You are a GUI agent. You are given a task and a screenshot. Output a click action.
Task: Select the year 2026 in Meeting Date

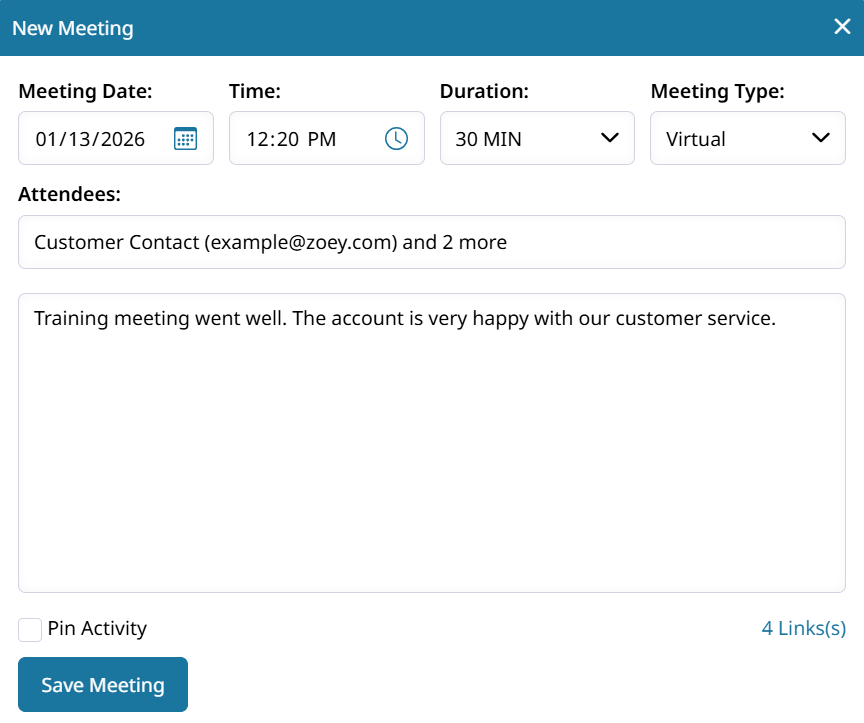click(x=120, y=139)
